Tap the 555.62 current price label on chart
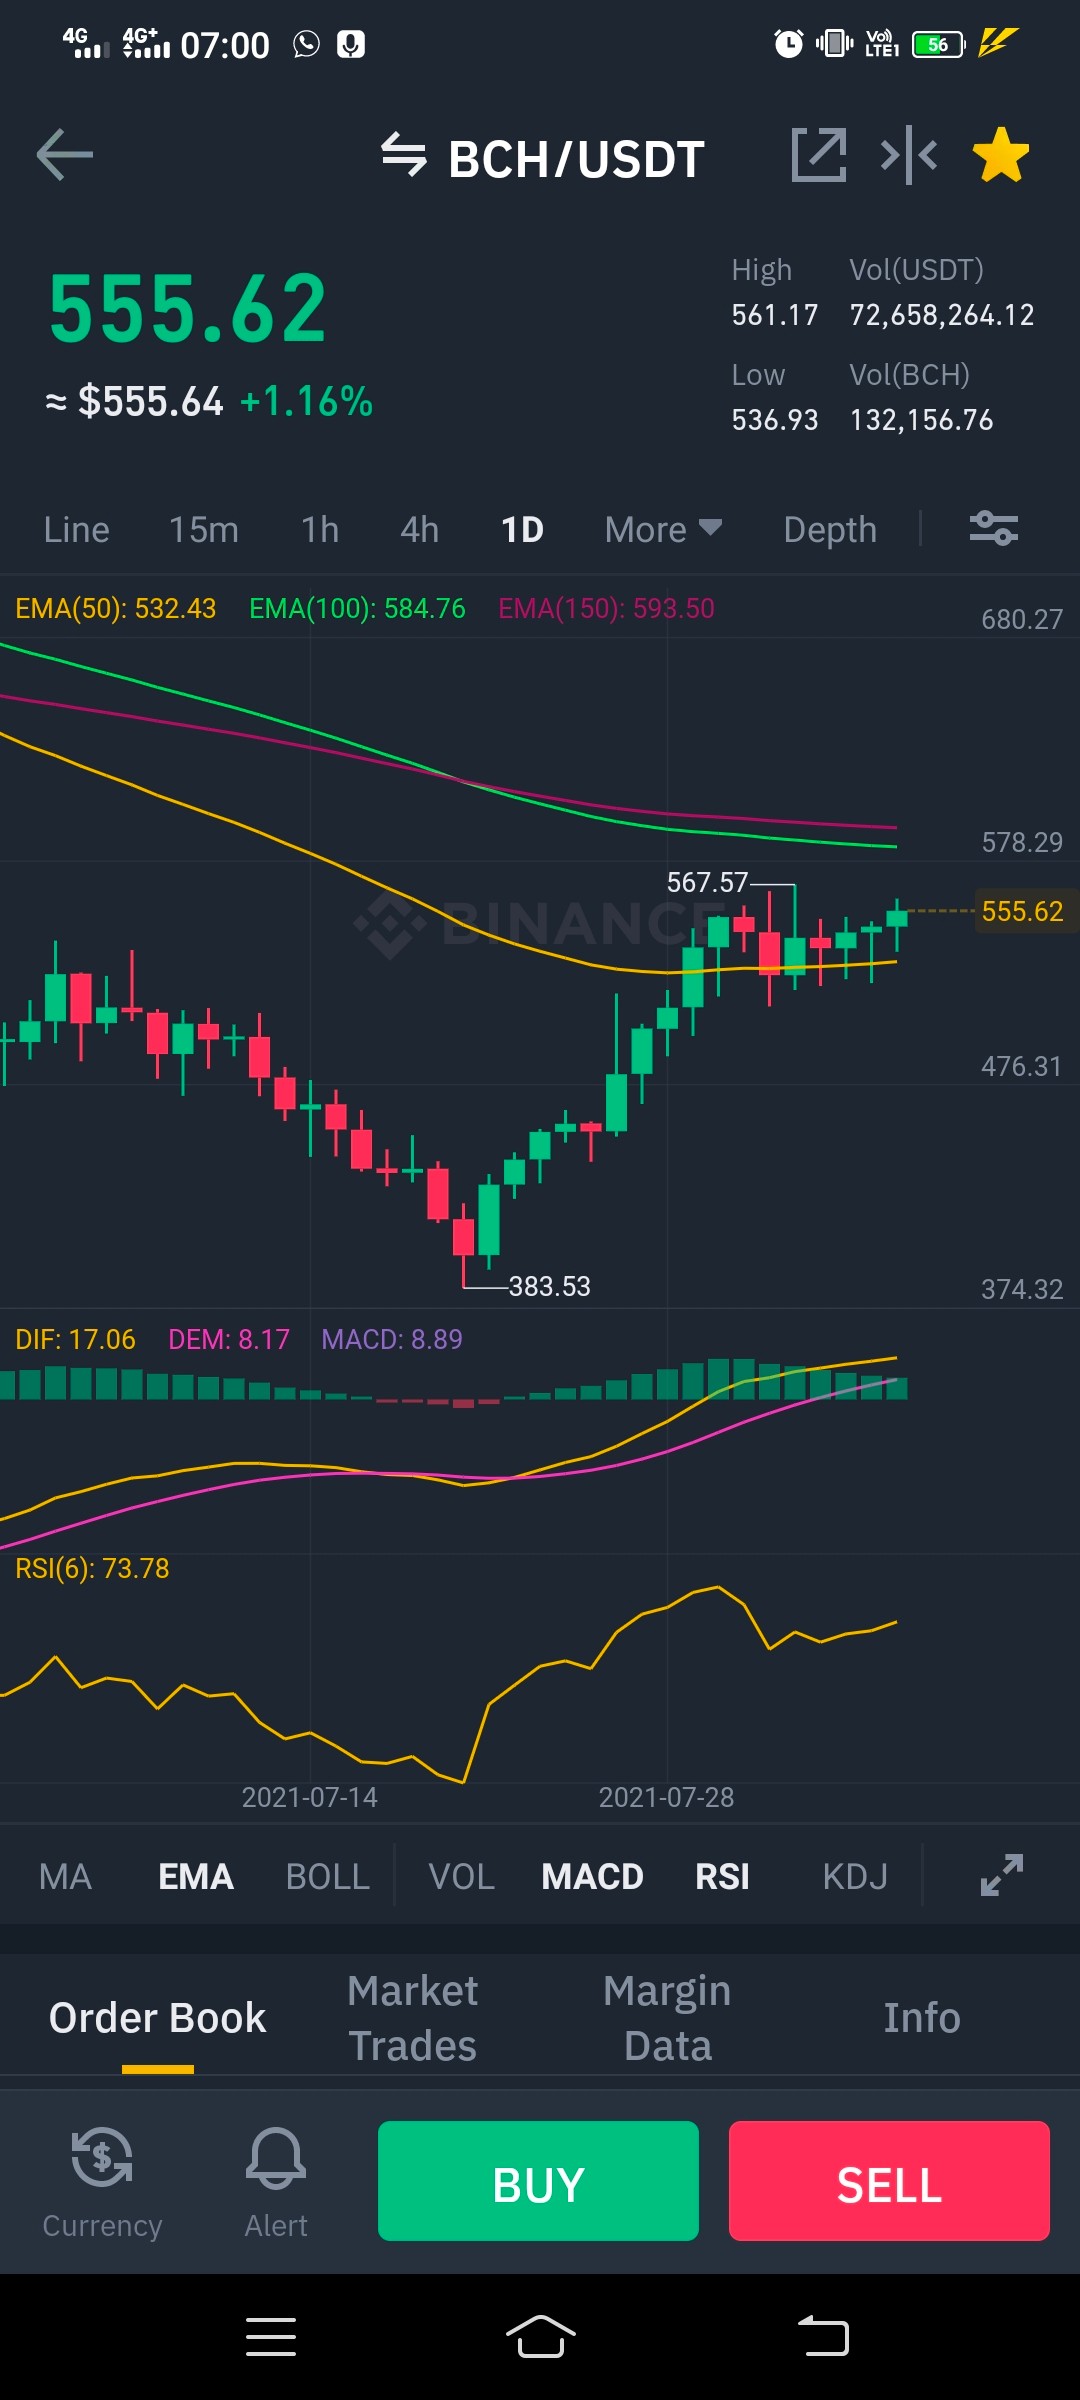 pos(1023,911)
